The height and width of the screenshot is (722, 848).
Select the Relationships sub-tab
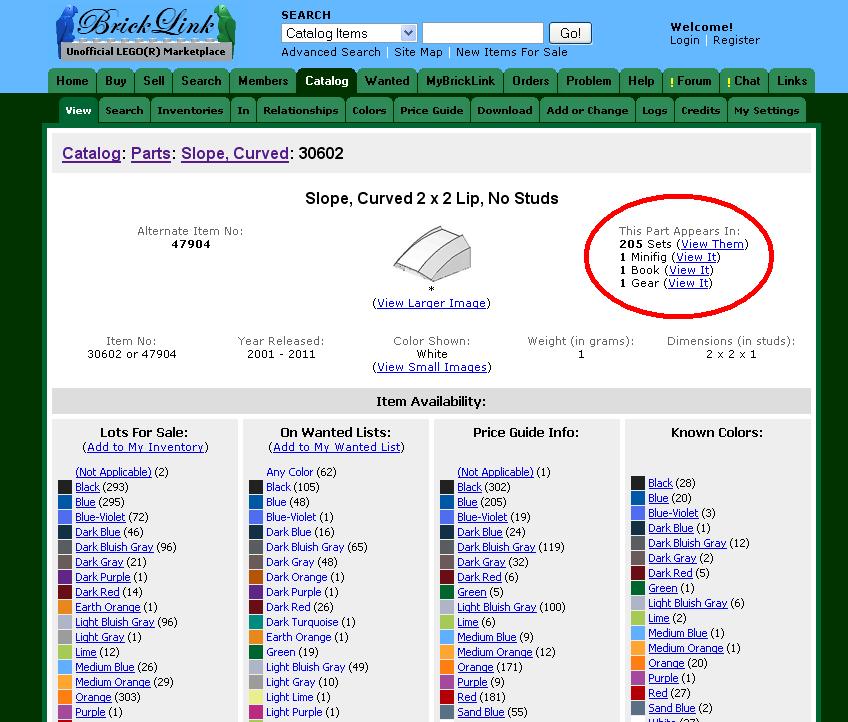[x=301, y=110]
